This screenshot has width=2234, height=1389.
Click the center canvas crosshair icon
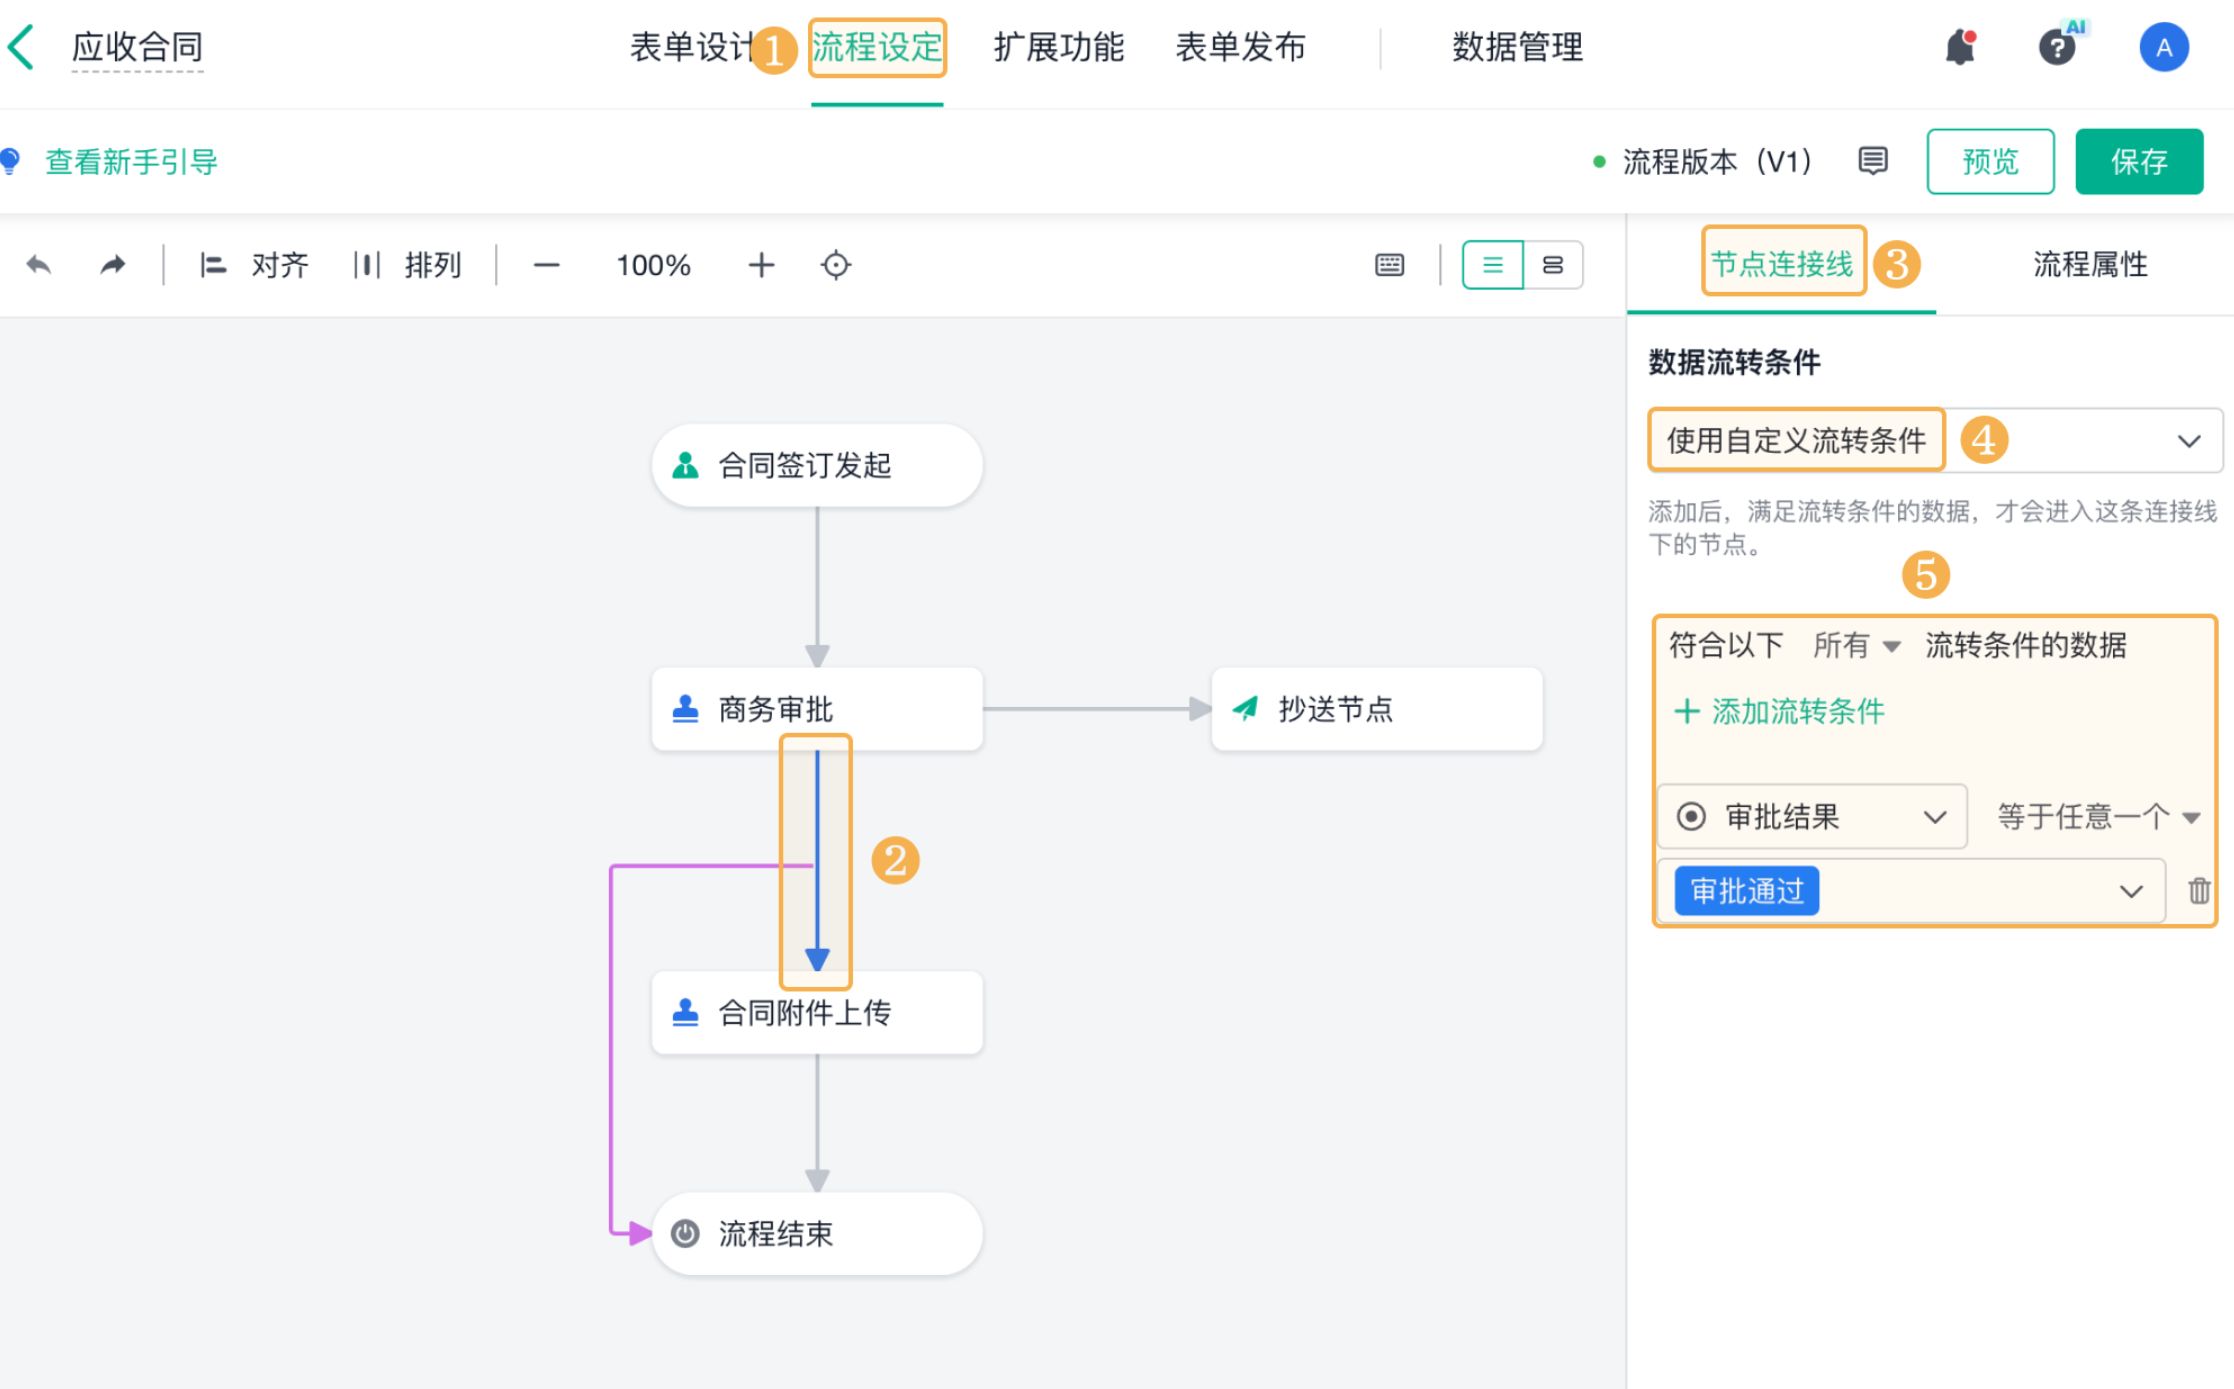point(836,265)
